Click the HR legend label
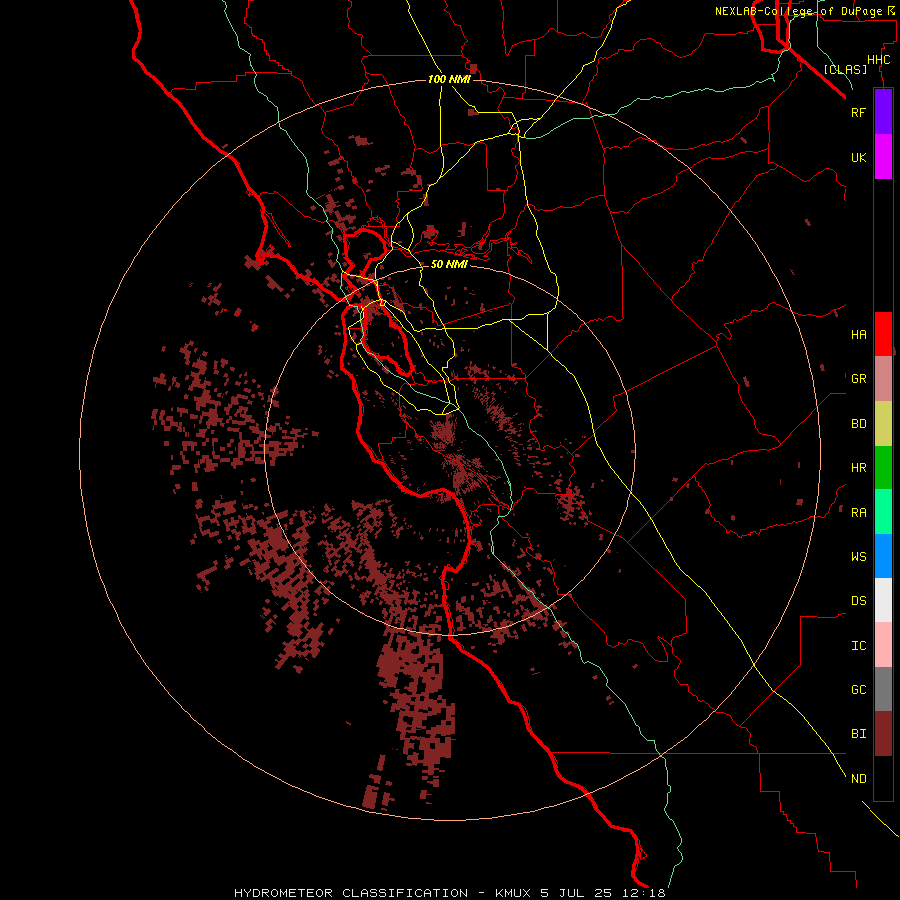This screenshot has height=900, width=900. [x=858, y=467]
